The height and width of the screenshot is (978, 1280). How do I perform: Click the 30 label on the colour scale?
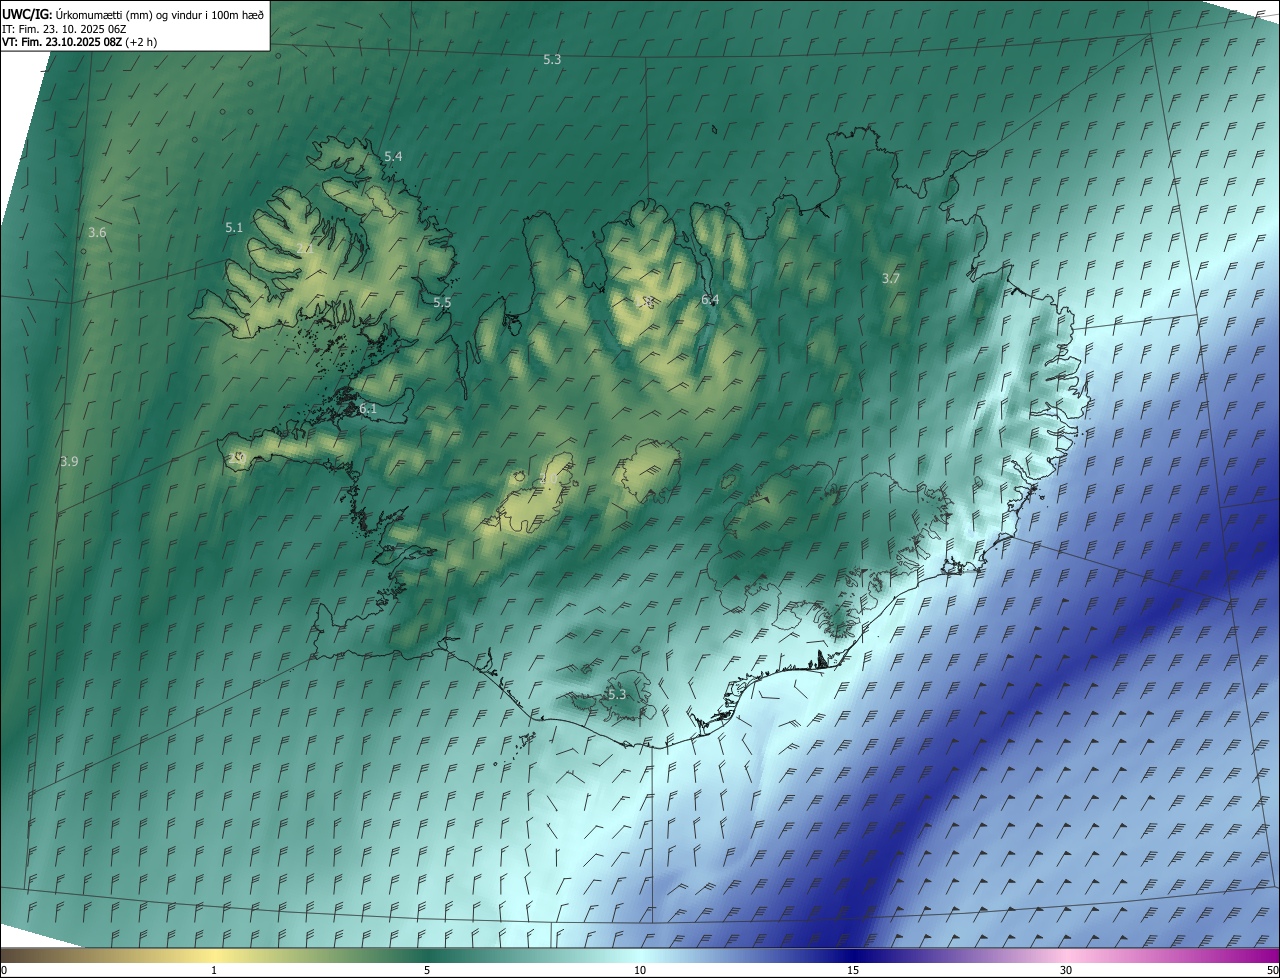pos(1066,971)
